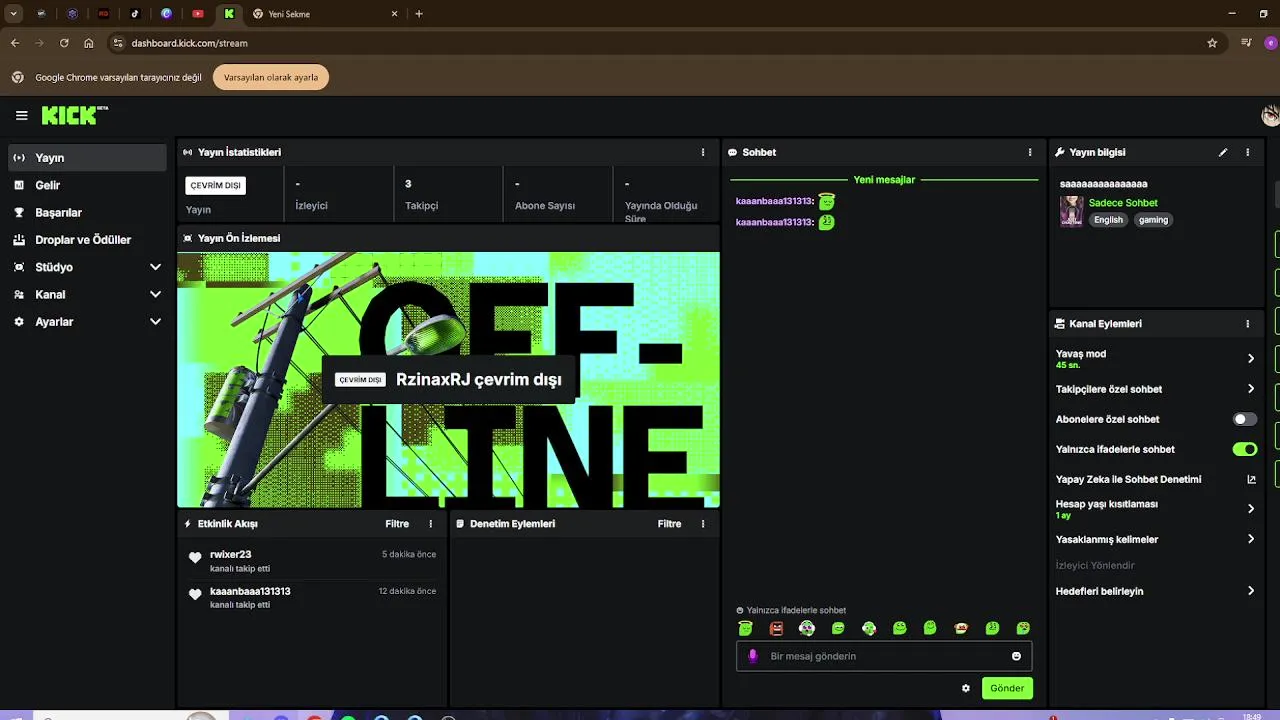The width and height of the screenshot is (1280, 720).
Task: Go back in the browser
Action: tap(15, 43)
